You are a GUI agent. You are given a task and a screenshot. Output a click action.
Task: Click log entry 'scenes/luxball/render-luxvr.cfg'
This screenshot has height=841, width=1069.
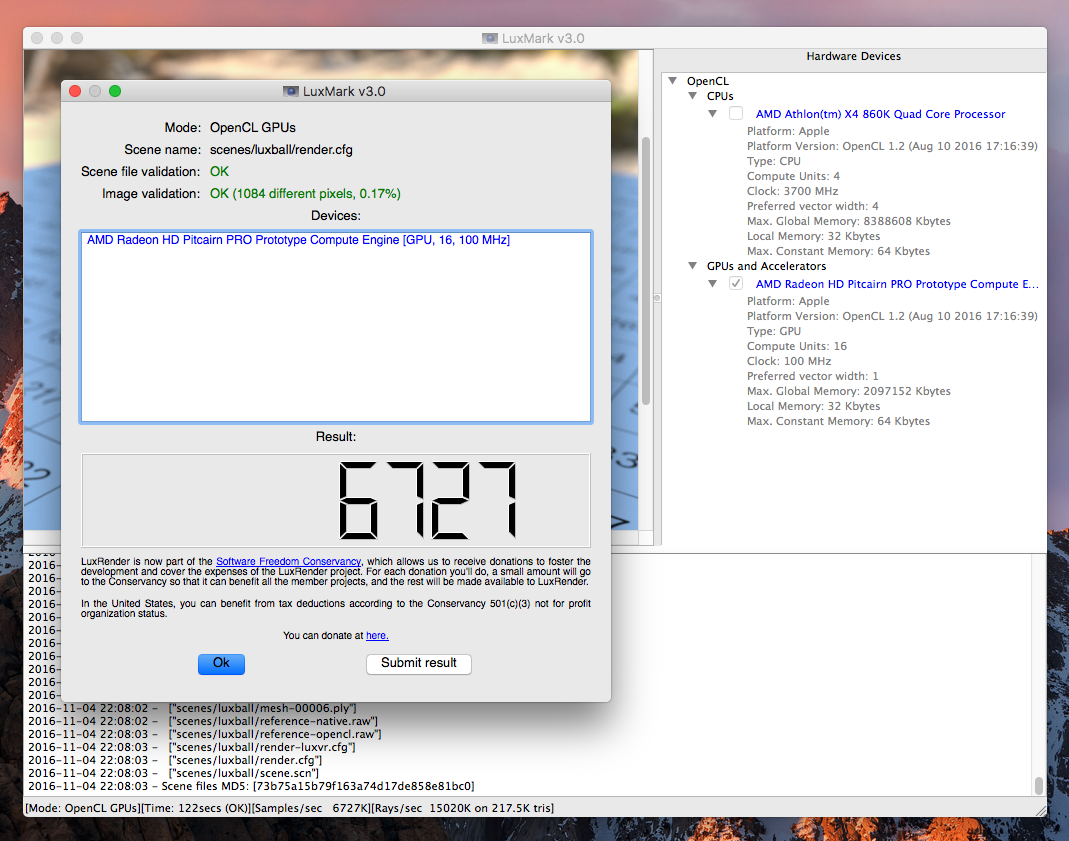pos(192,747)
